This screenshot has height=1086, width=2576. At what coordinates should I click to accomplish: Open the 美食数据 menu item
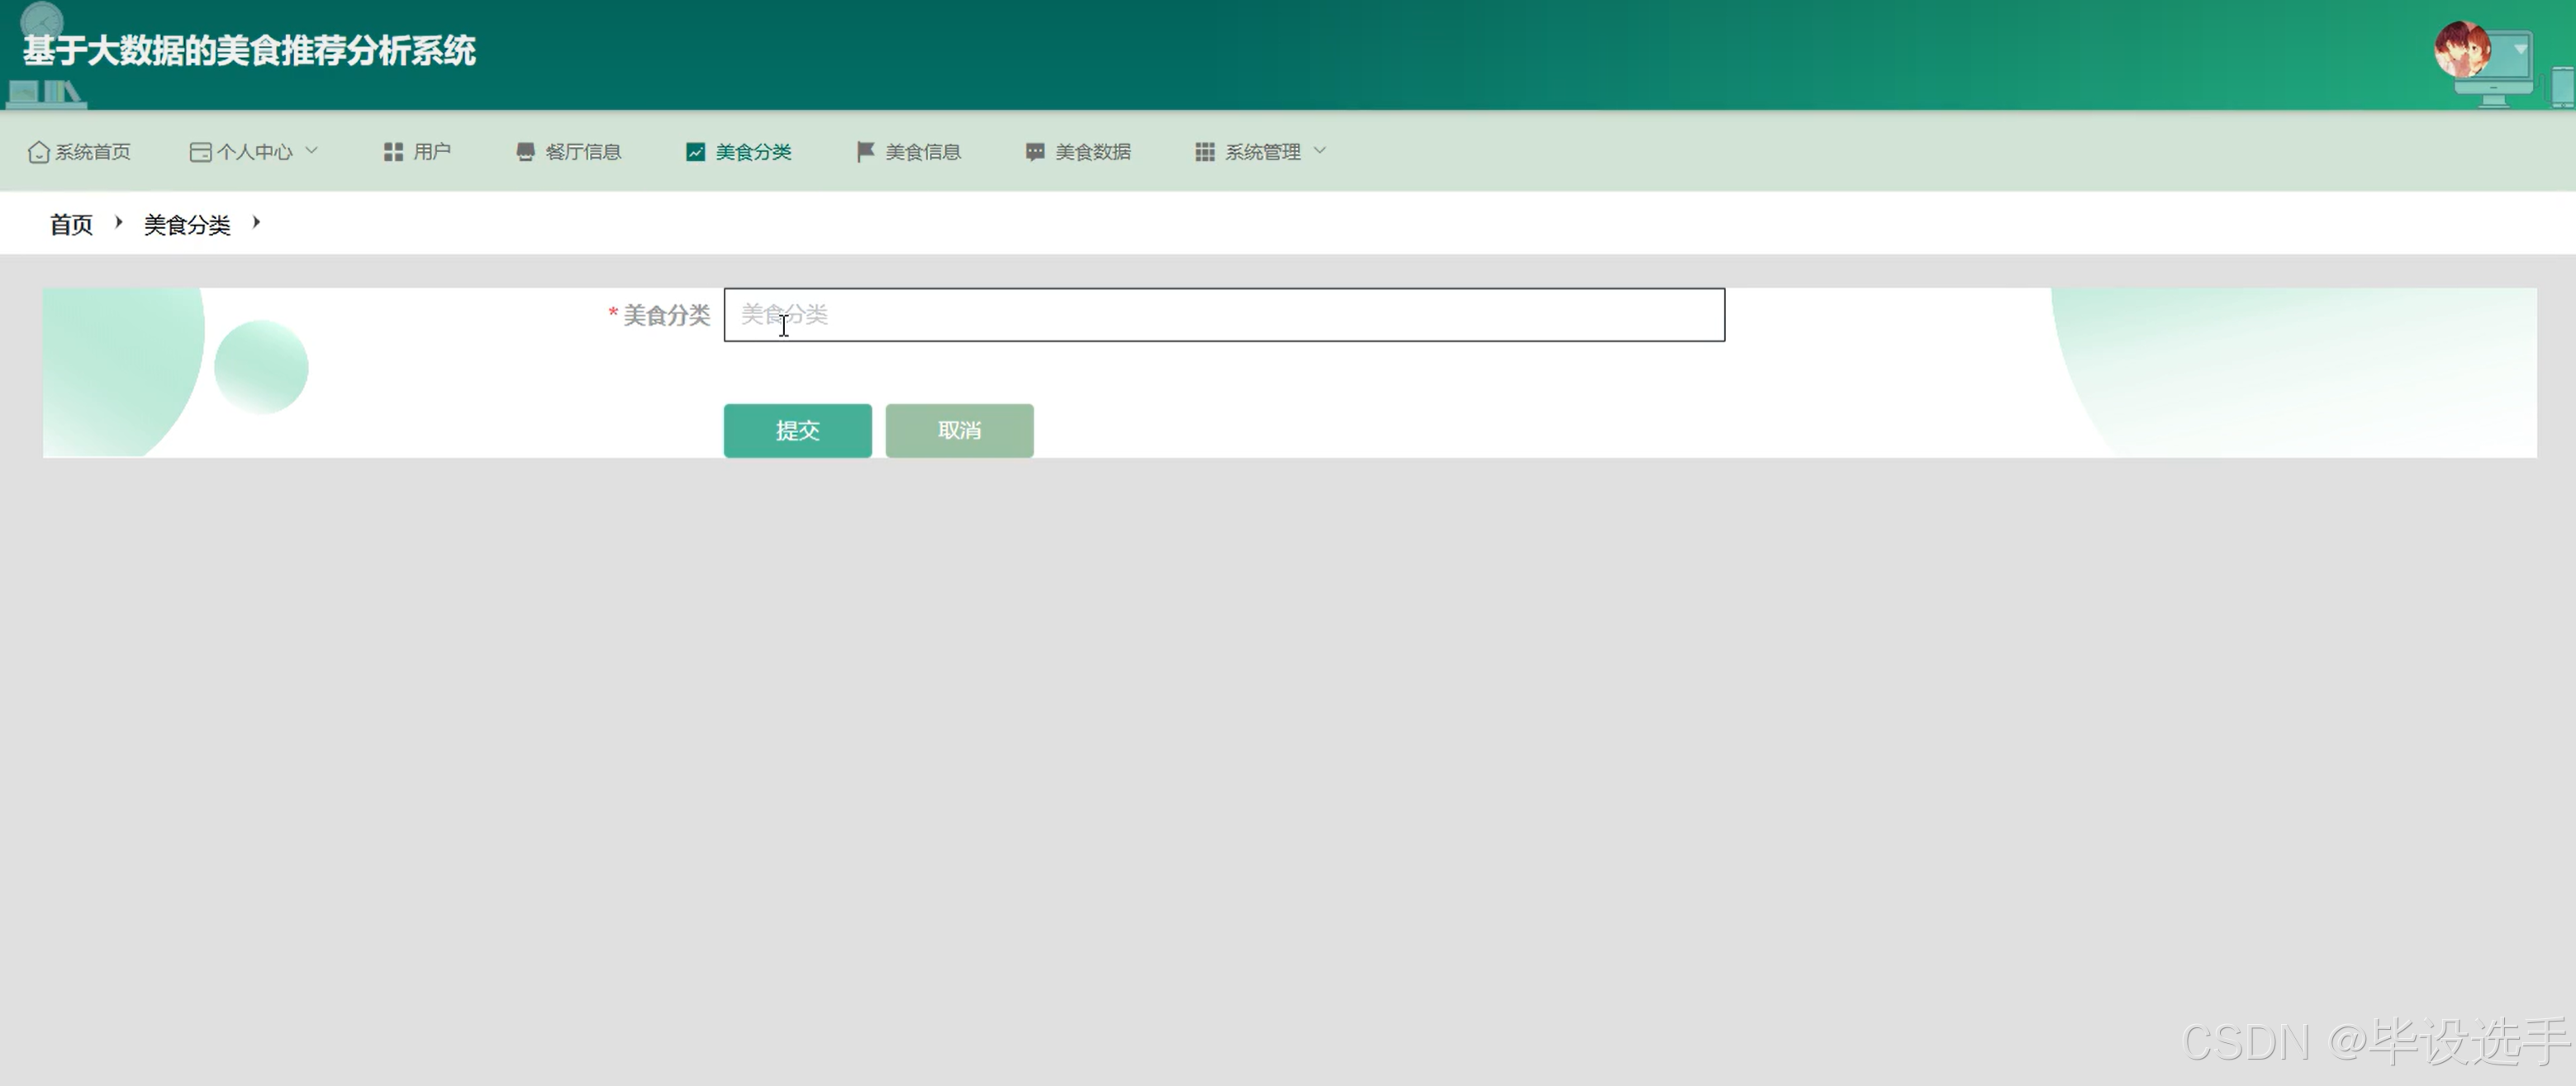(x=1092, y=152)
